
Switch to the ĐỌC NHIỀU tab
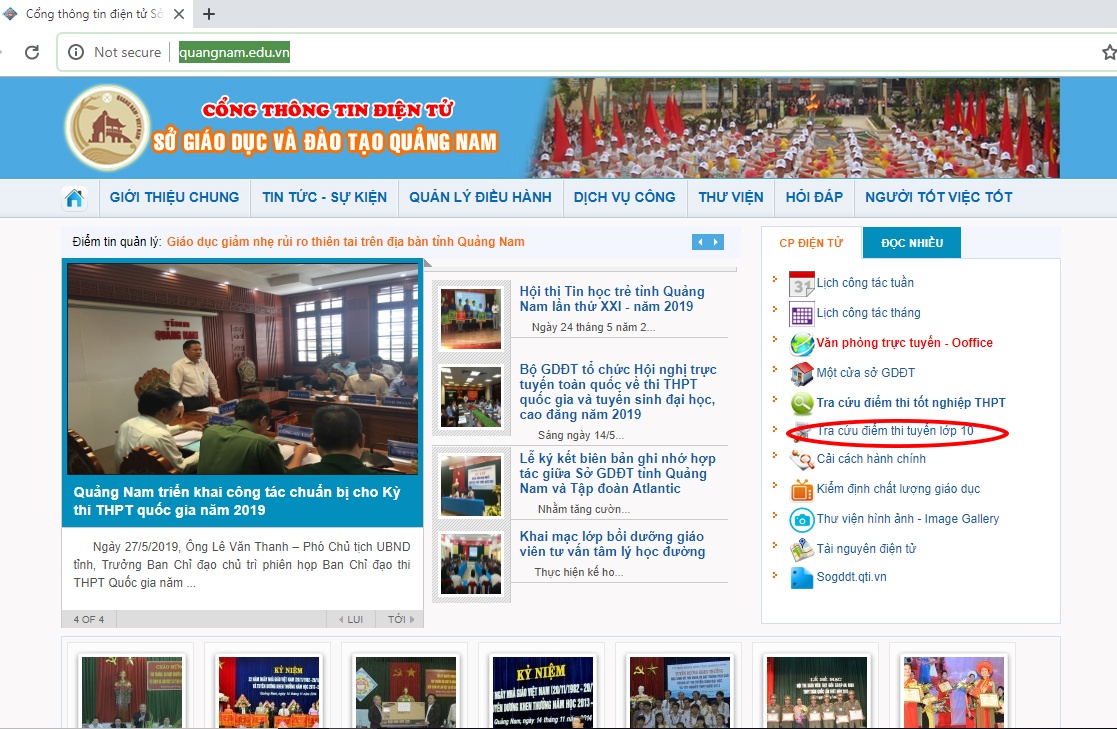pos(911,243)
